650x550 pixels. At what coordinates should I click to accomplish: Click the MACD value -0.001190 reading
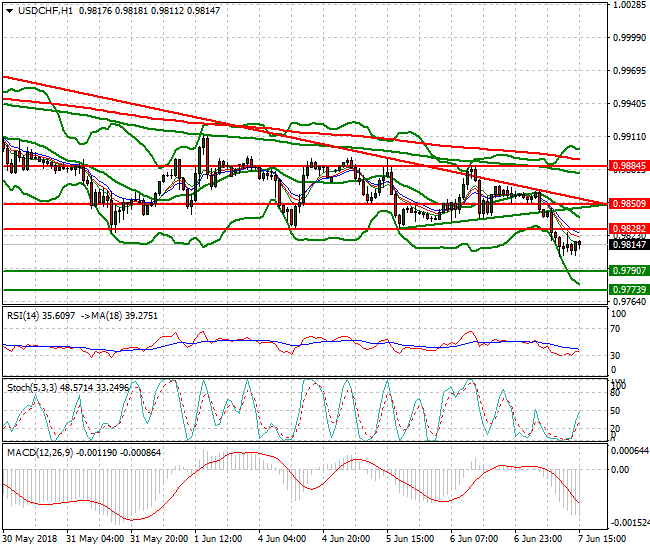(x=97, y=453)
